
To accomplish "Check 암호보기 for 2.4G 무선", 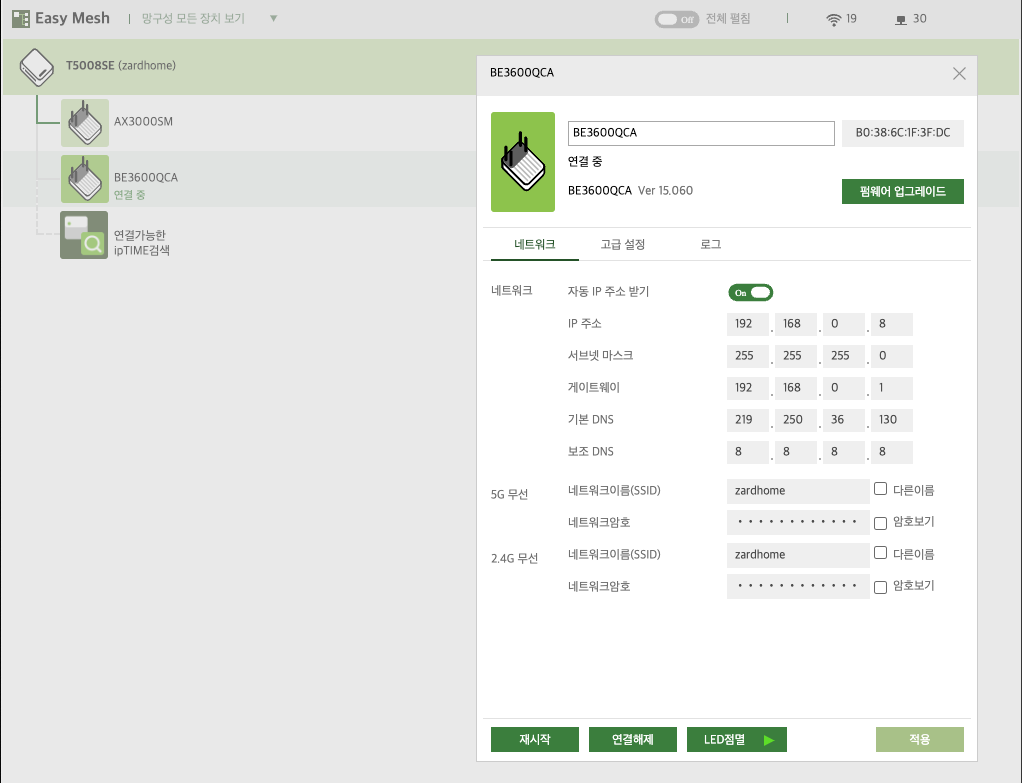I will (x=881, y=587).
